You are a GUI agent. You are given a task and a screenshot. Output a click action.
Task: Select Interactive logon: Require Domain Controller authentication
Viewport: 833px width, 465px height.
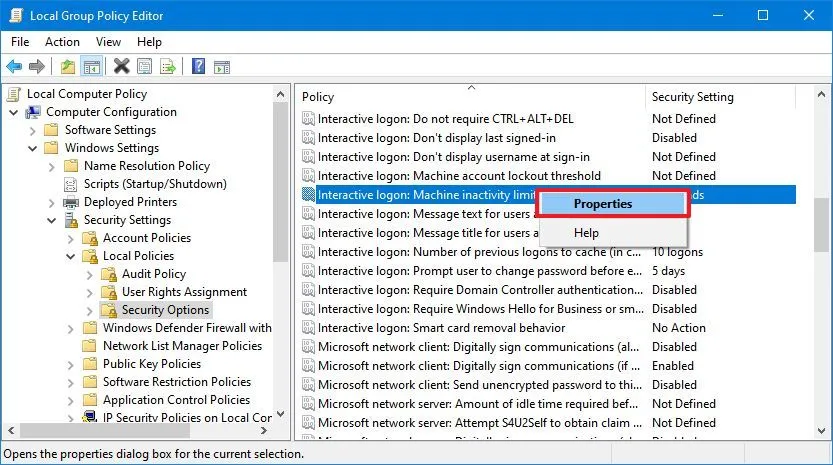click(x=480, y=290)
